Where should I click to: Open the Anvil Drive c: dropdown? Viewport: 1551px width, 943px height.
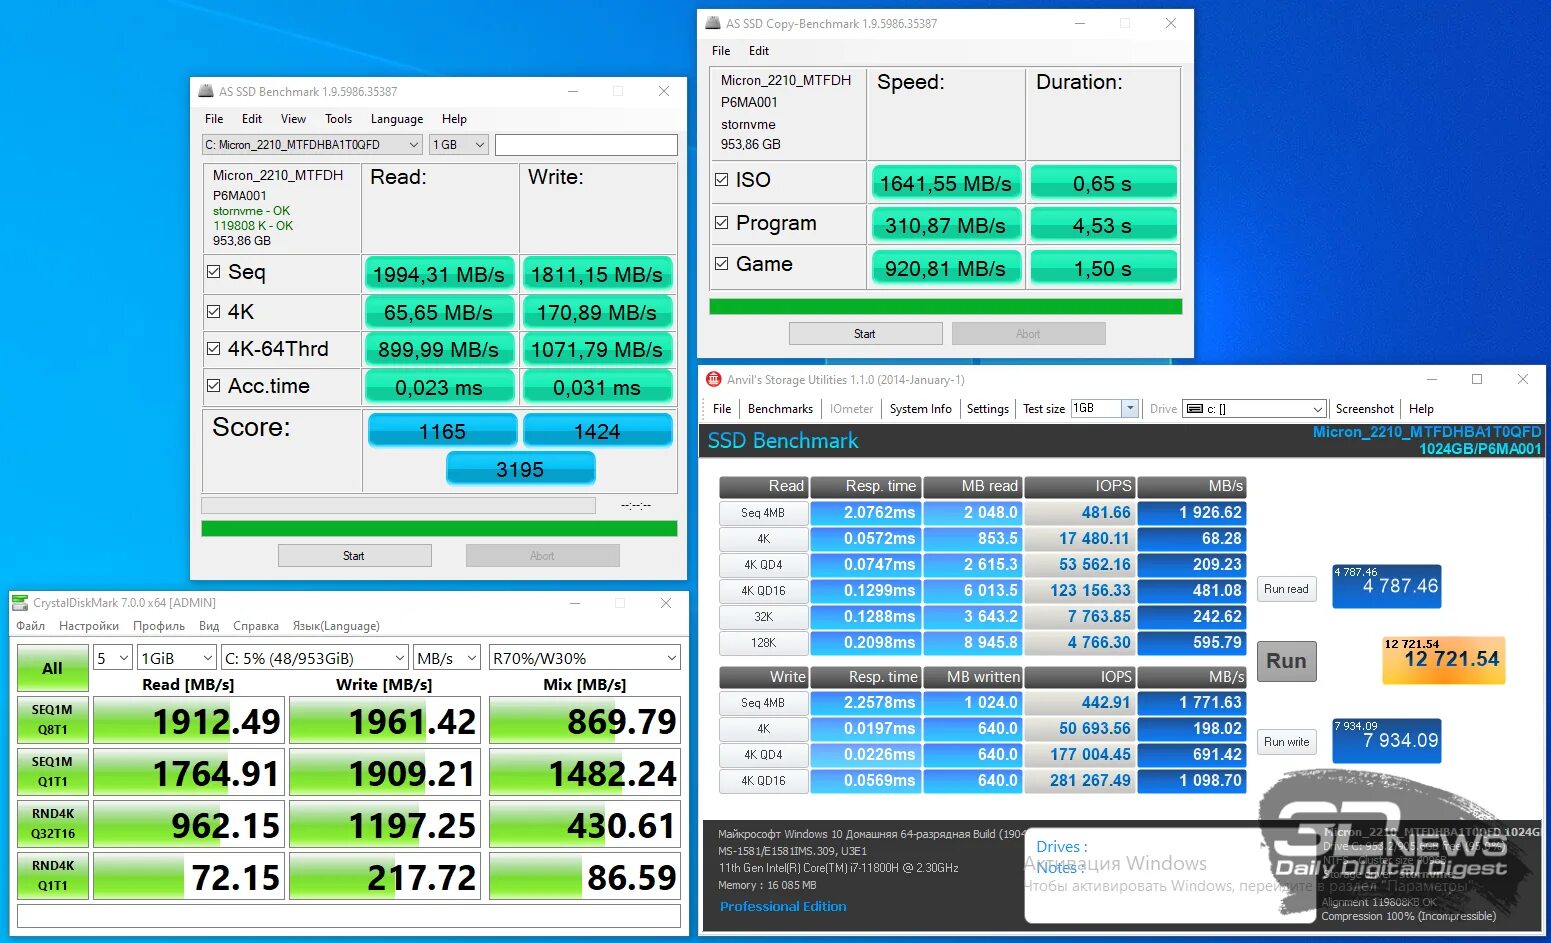pyautogui.click(x=1255, y=408)
